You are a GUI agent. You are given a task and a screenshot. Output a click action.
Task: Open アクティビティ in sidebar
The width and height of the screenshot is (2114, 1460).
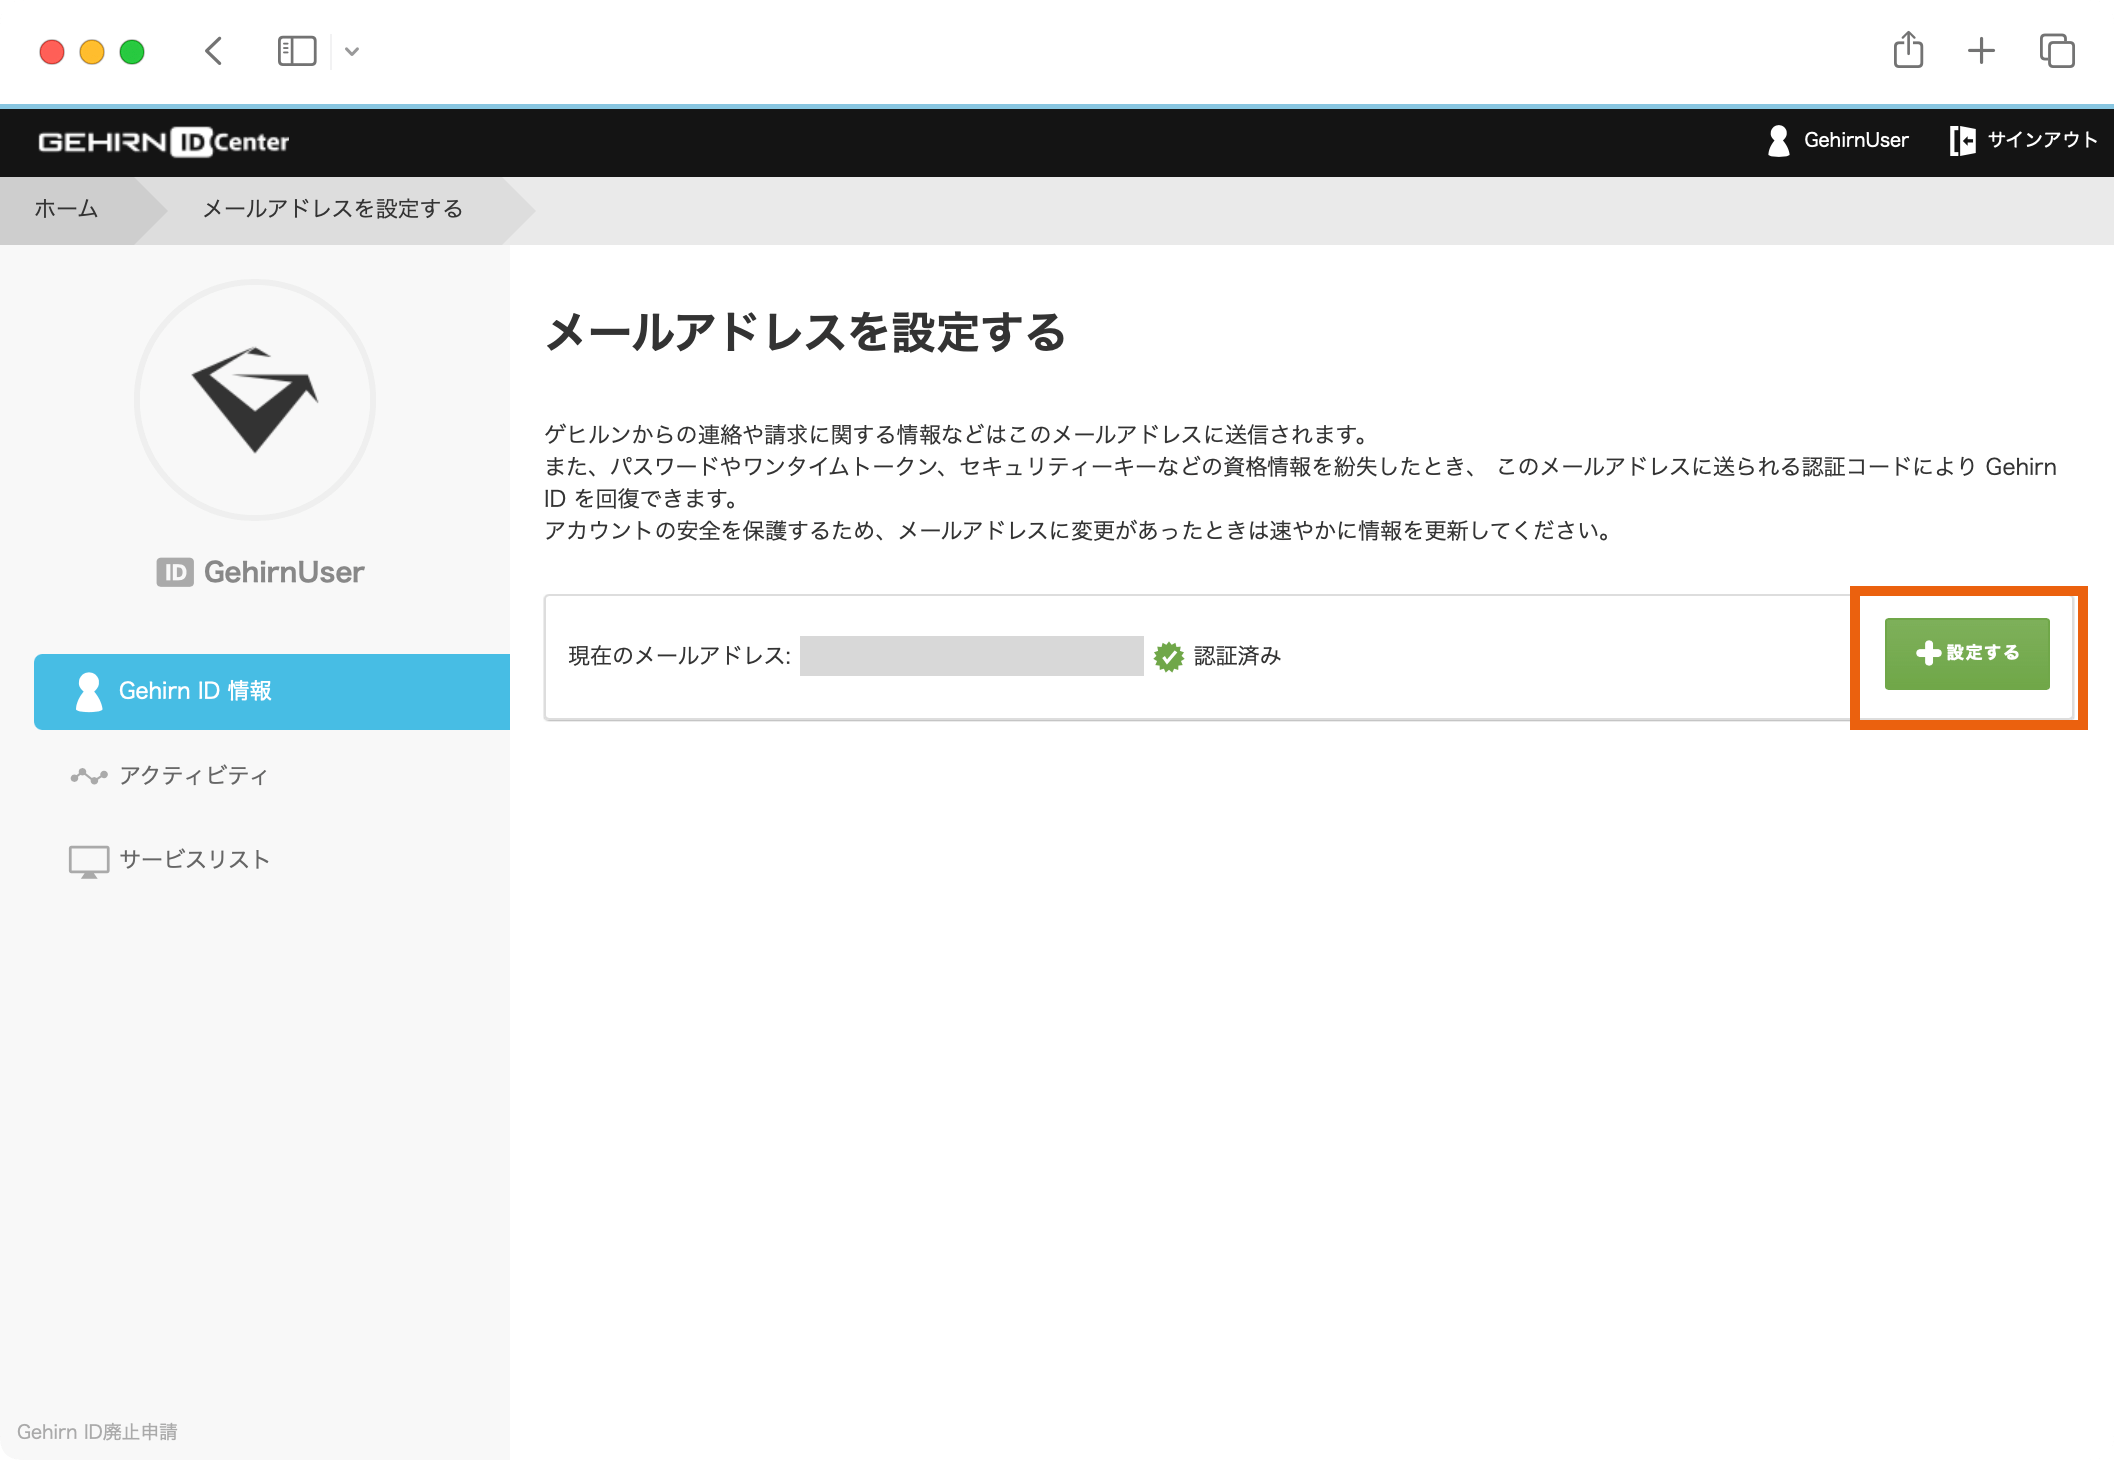point(193,776)
